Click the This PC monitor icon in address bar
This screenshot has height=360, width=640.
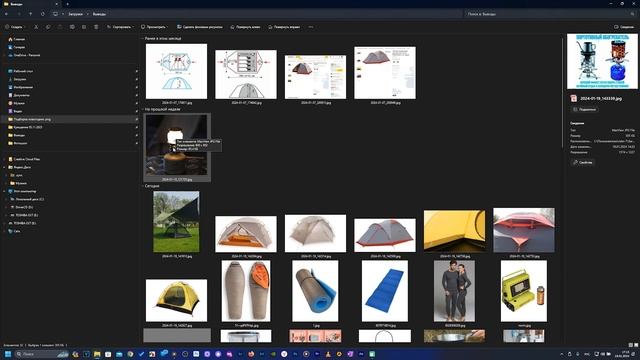[x=55, y=14]
